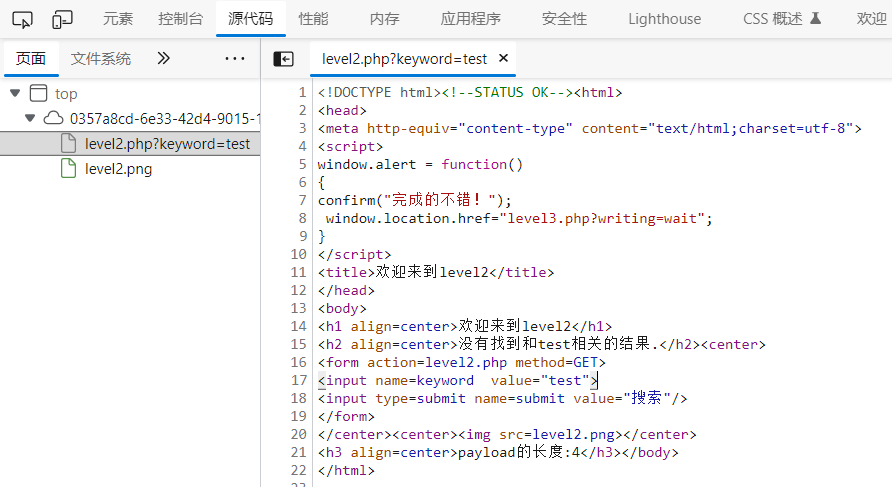
Task: Select the 0357a8cd-6e33-42d4-9015 domain entry
Action: [x=165, y=118]
